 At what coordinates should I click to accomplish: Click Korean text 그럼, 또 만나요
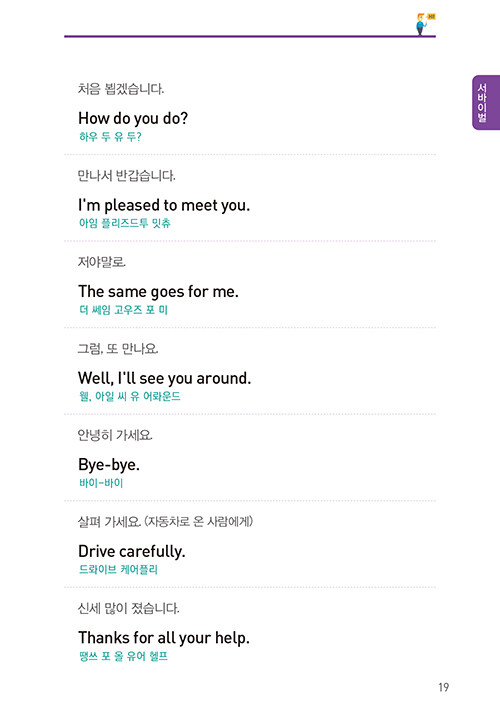click(x=118, y=349)
